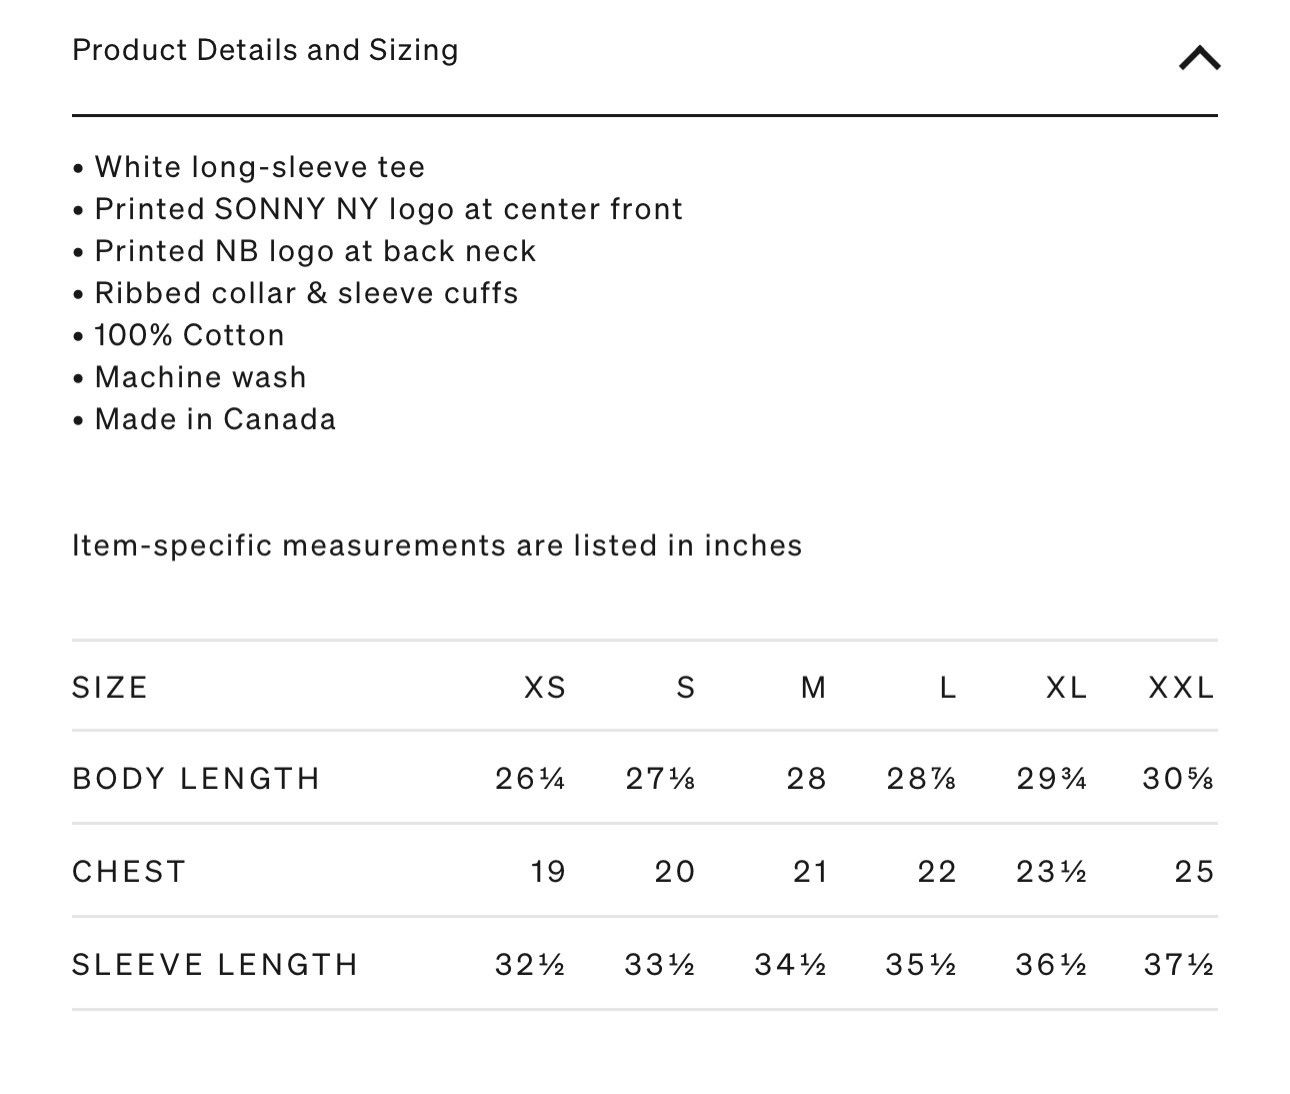
Task: Click the XXL chest value 25
Action: point(1195,871)
